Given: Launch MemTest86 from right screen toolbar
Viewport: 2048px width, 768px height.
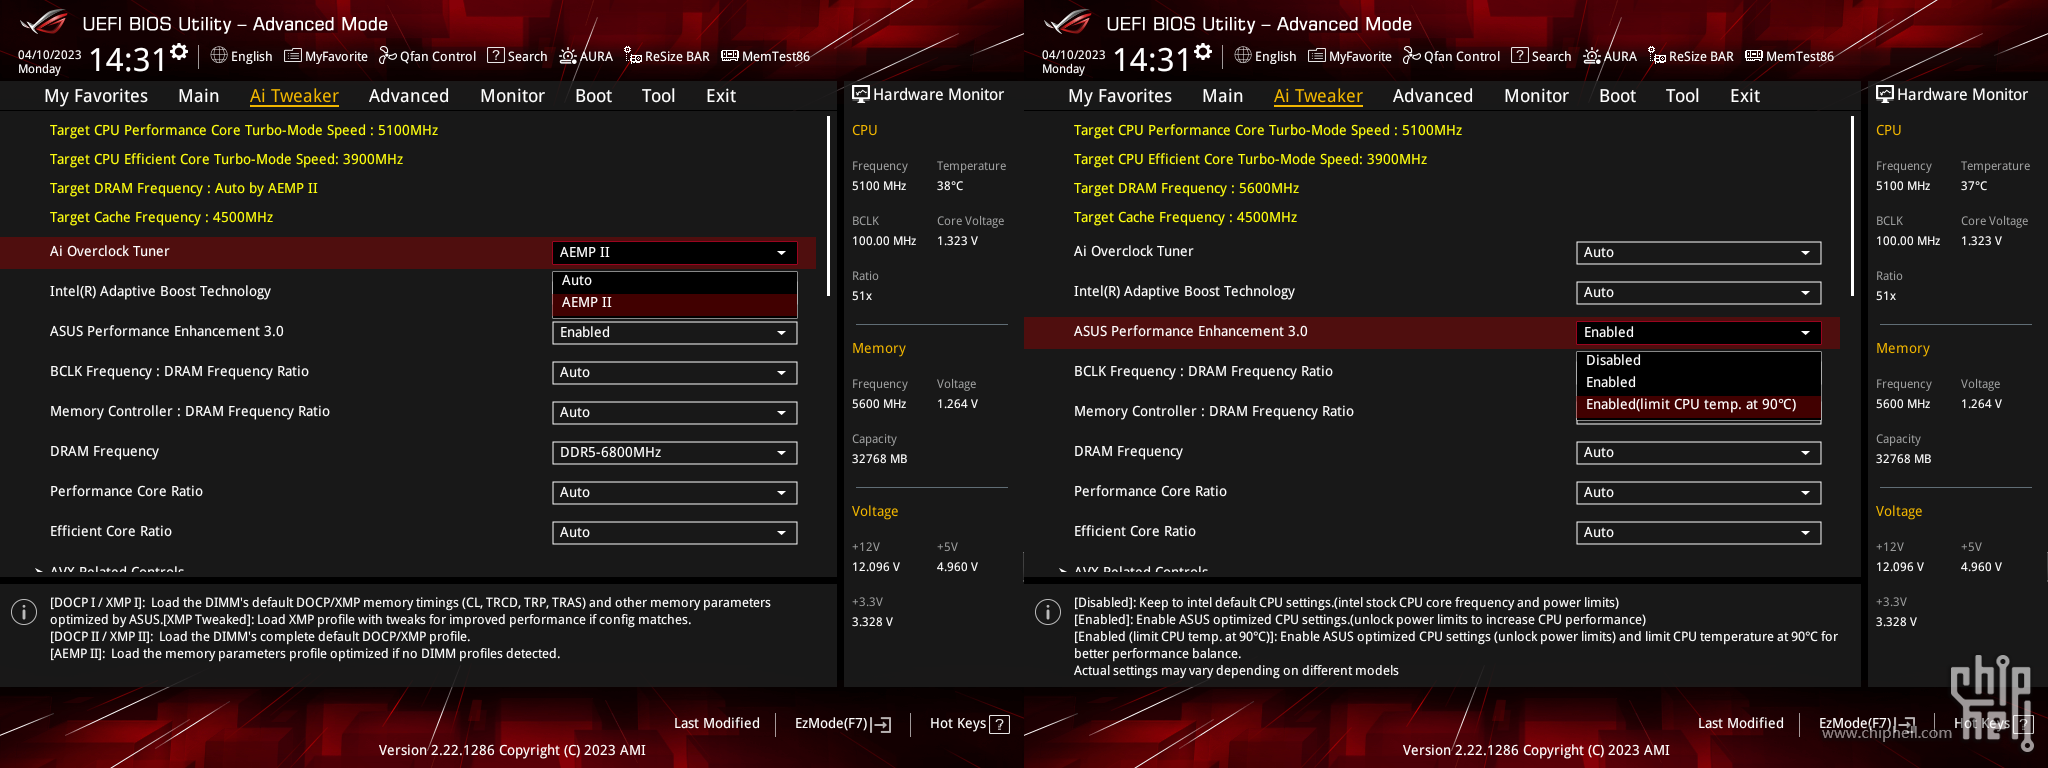Looking at the screenshot, I should point(1790,56).
